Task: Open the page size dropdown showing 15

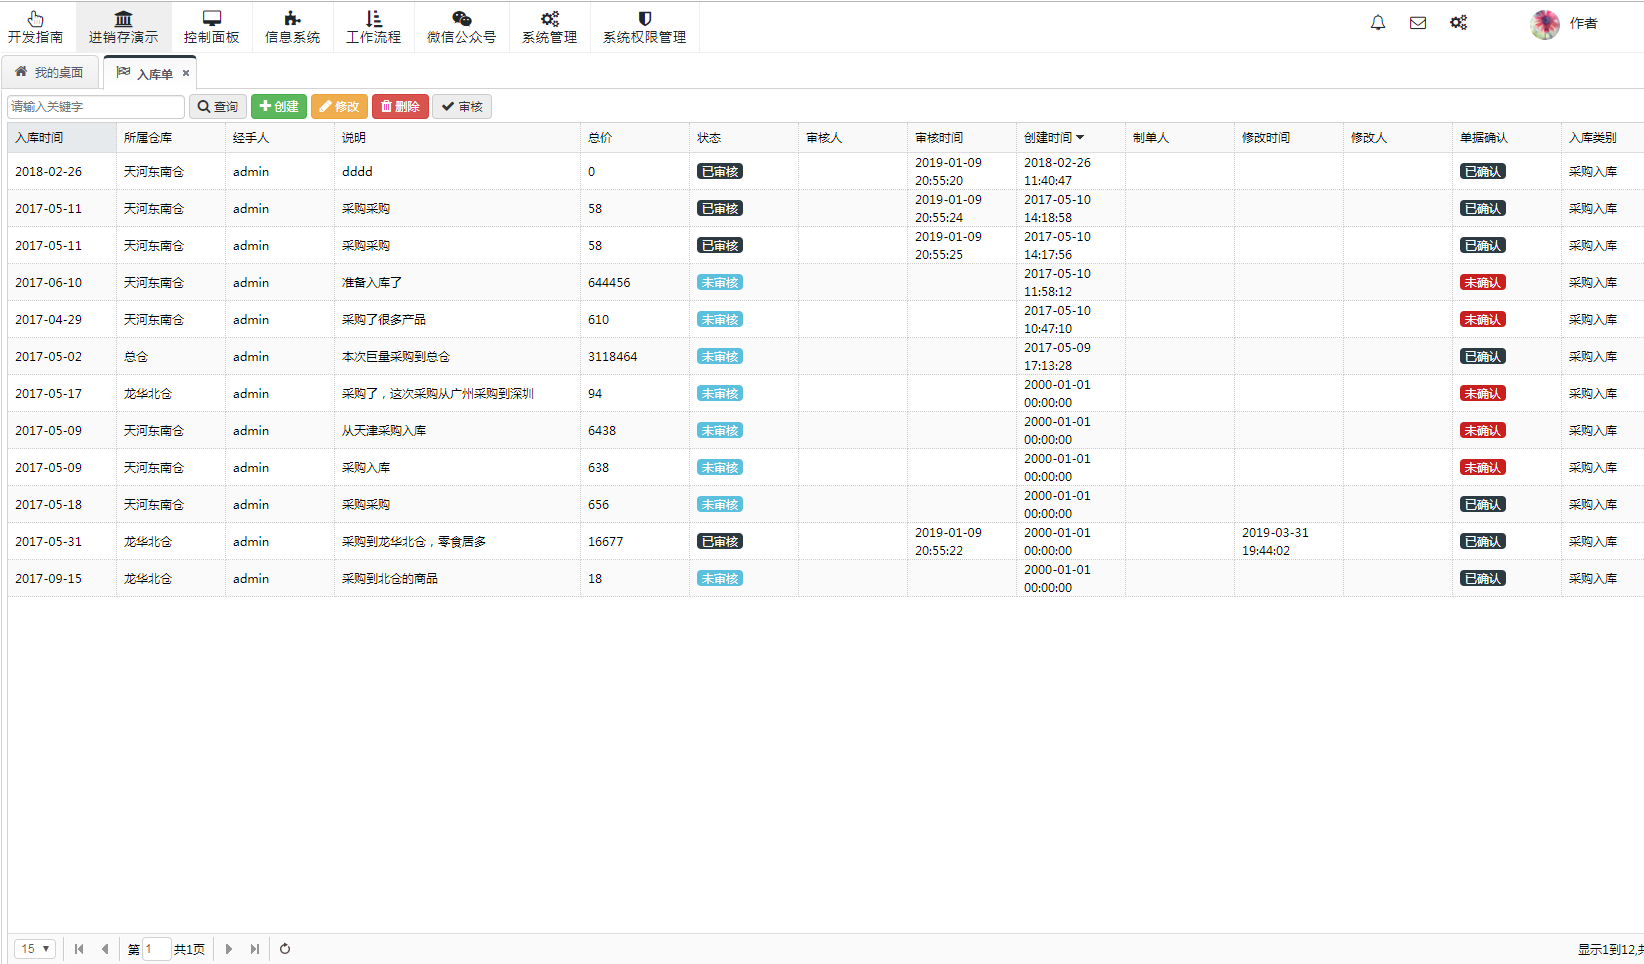Action: coord(35,949)
